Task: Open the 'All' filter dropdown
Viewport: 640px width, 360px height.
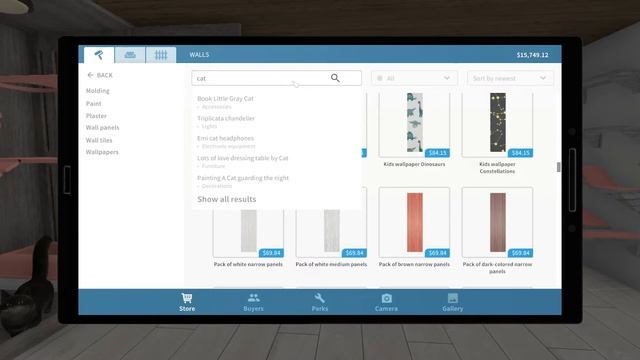Action: coord(414,78)
